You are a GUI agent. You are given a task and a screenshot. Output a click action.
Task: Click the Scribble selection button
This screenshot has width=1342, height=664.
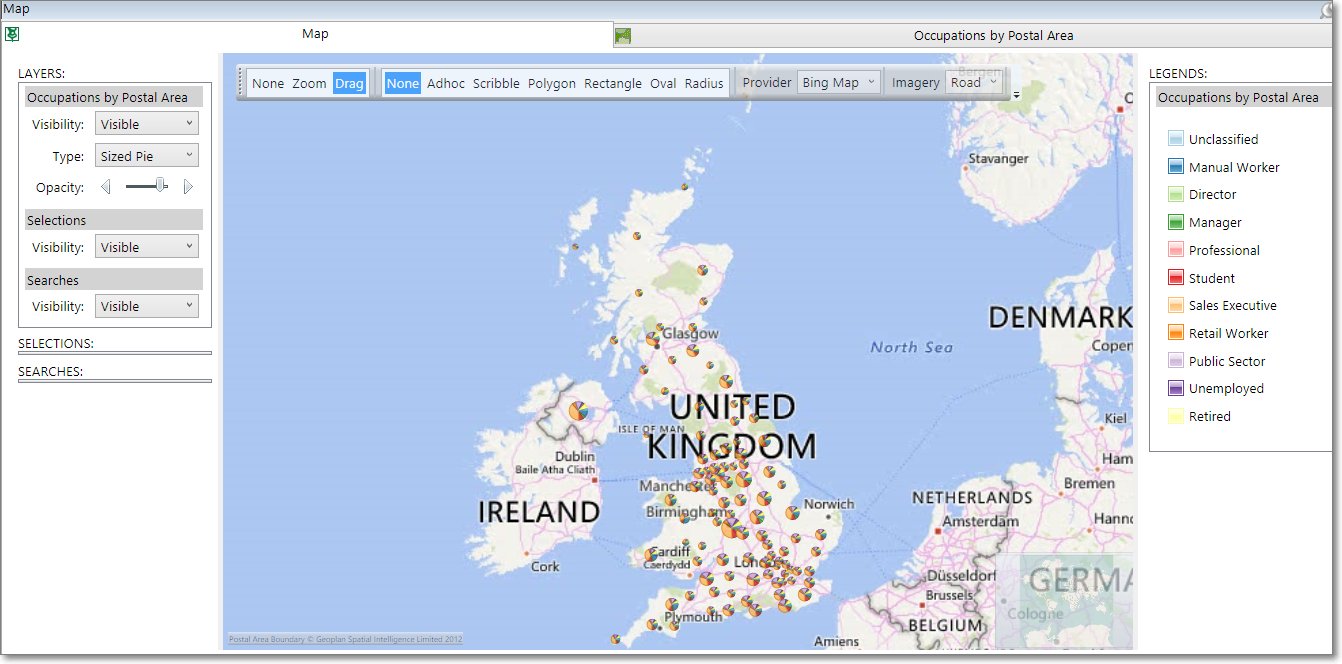[x=496, y=83]
